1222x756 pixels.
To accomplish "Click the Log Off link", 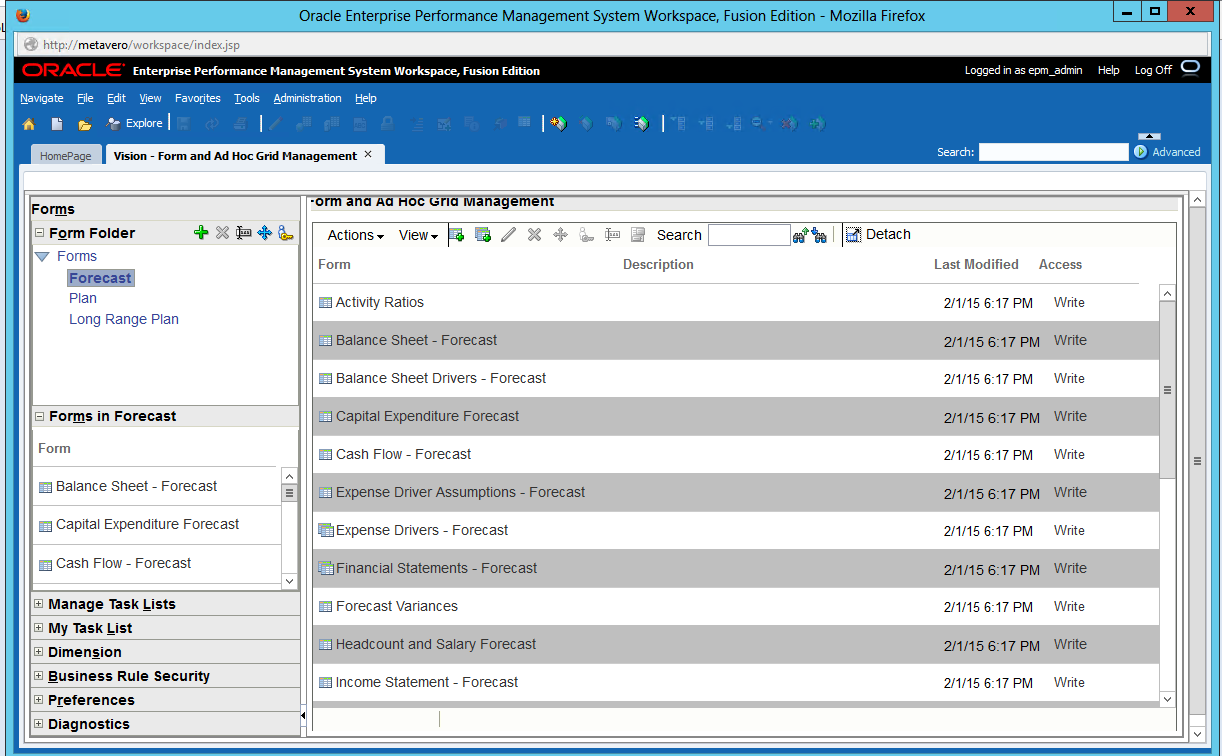I will click(1153, 71).
